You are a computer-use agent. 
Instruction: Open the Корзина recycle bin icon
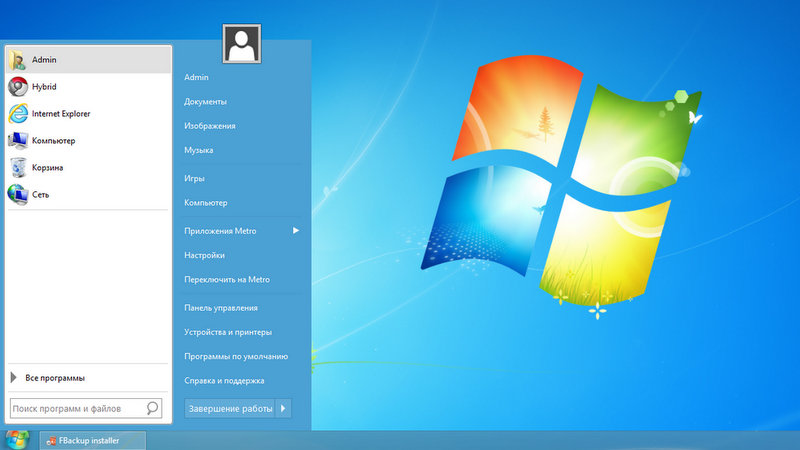pos(18,167)
